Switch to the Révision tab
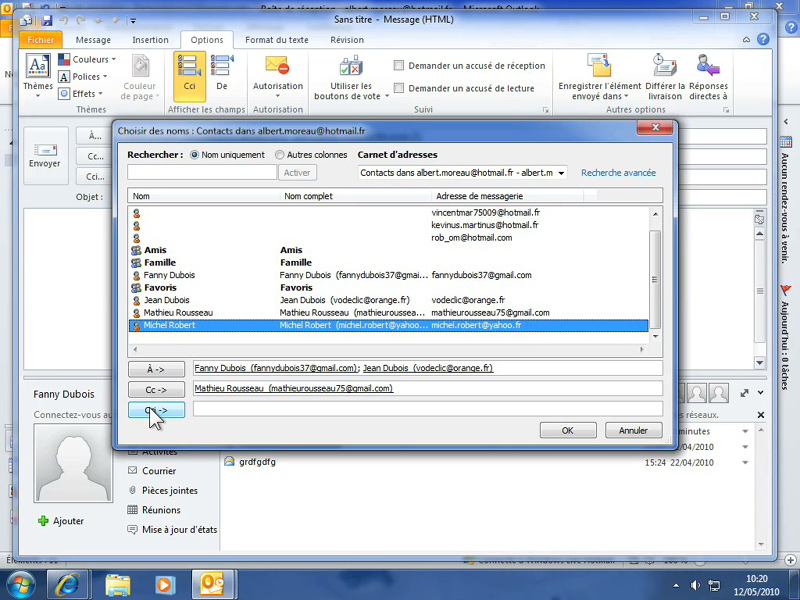 (x=347, y=40)
